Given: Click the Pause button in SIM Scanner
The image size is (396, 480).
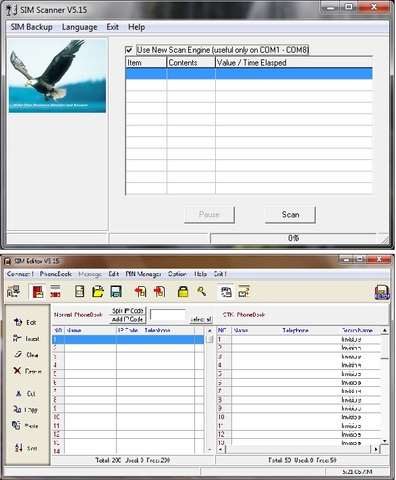Looking at the screenshot, I should (209, 215).
